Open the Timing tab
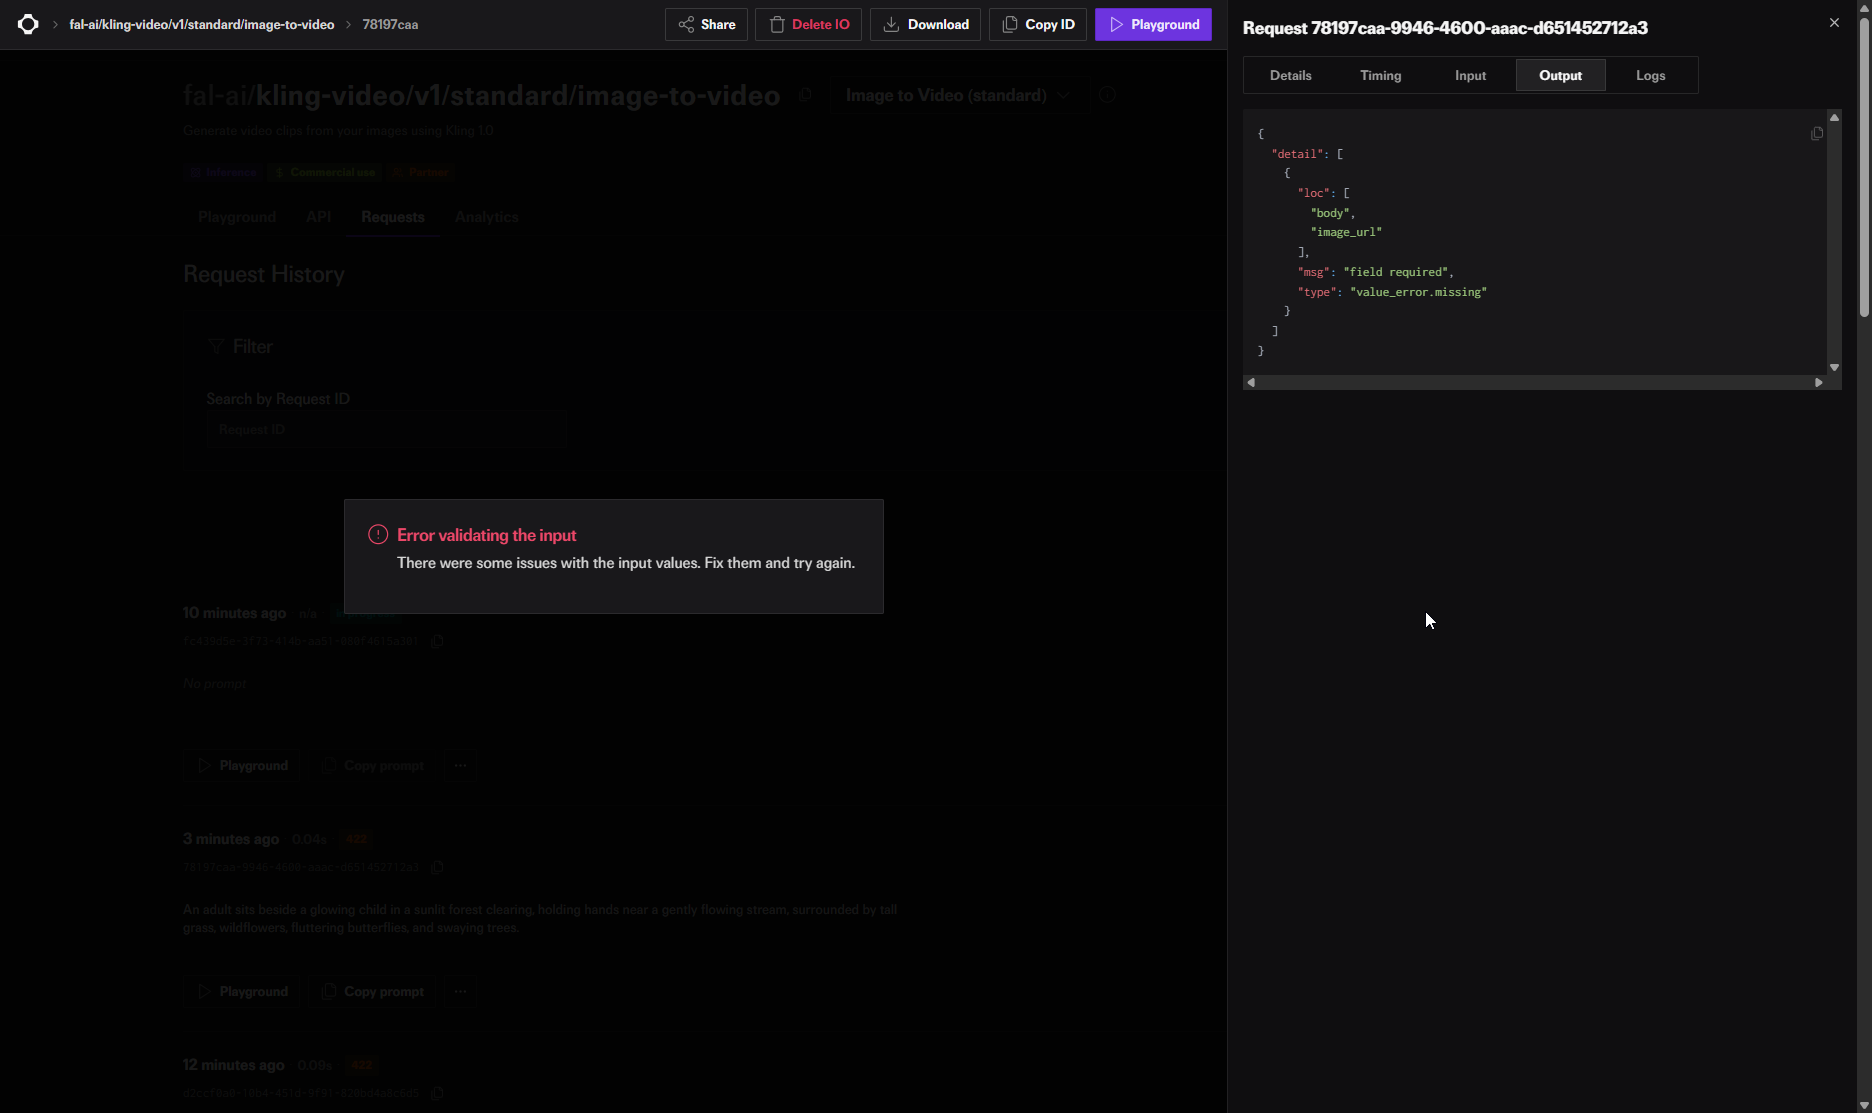This screenshot has height=1113, width=1872. pos(1380,75)
